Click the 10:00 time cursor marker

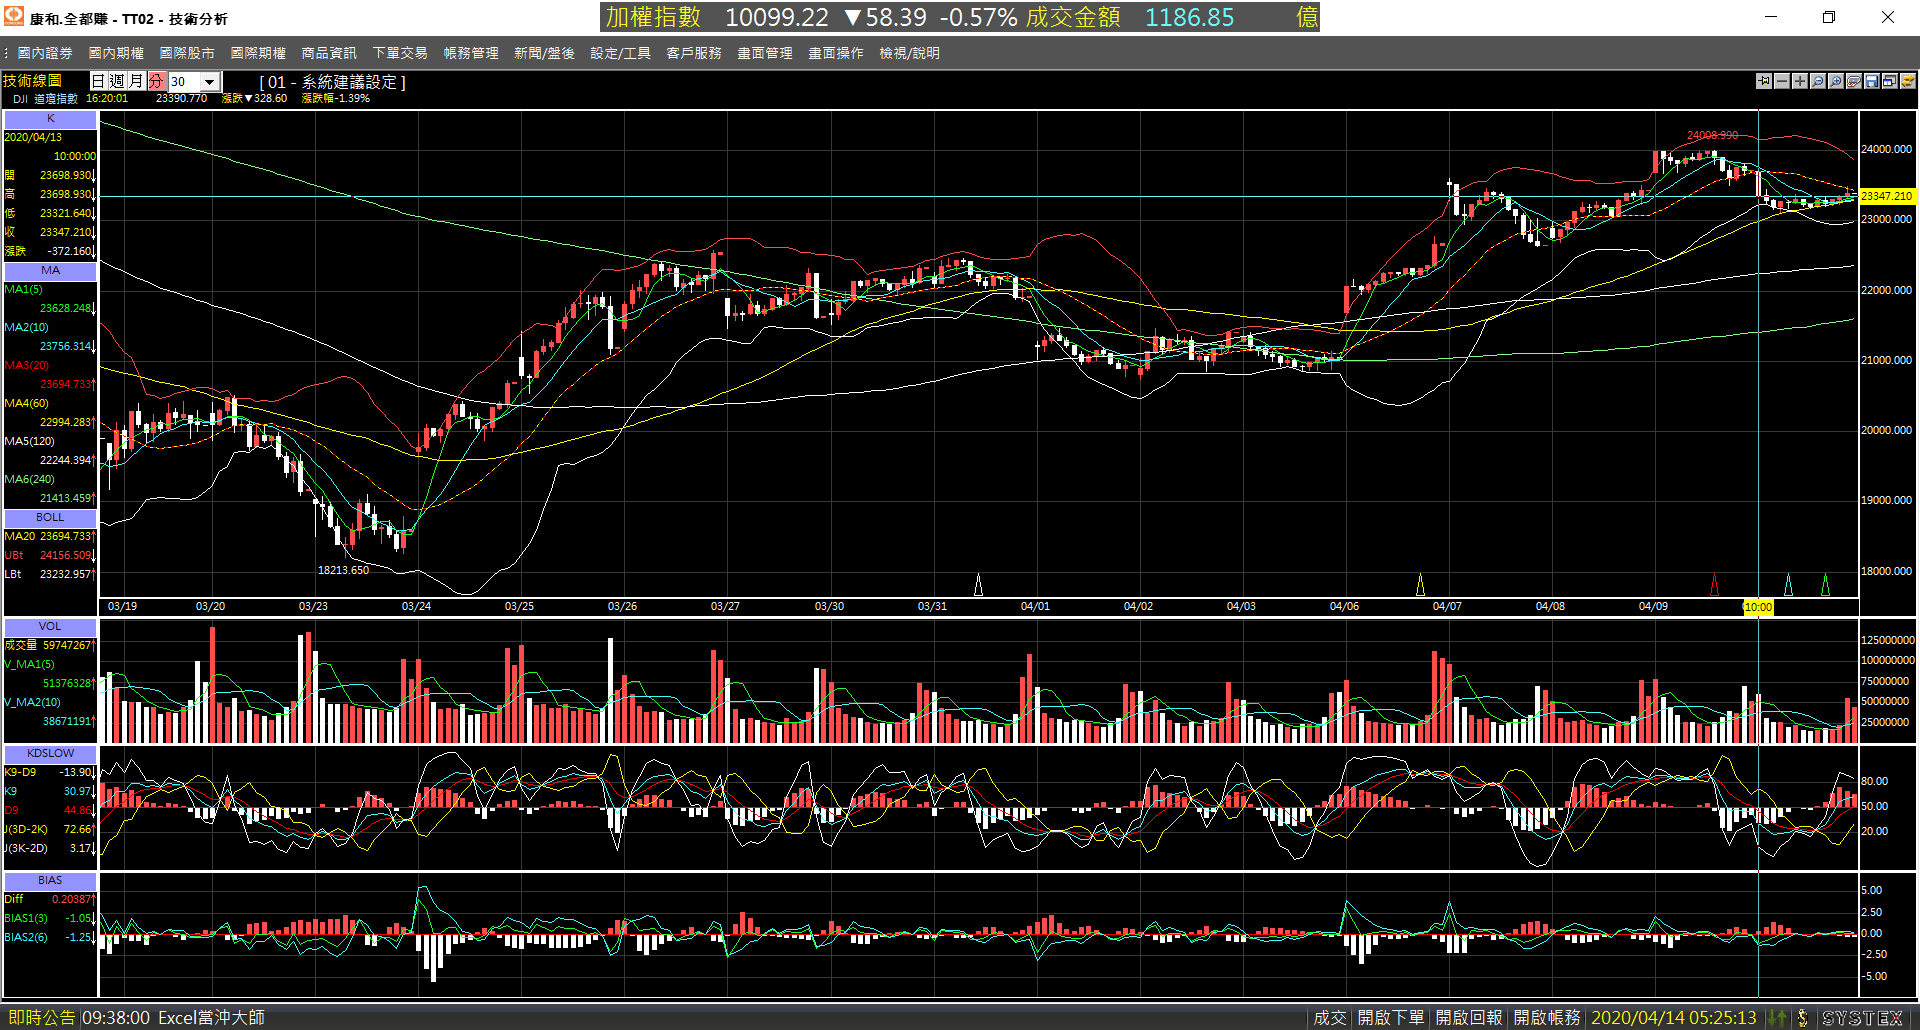(1758, 607)
